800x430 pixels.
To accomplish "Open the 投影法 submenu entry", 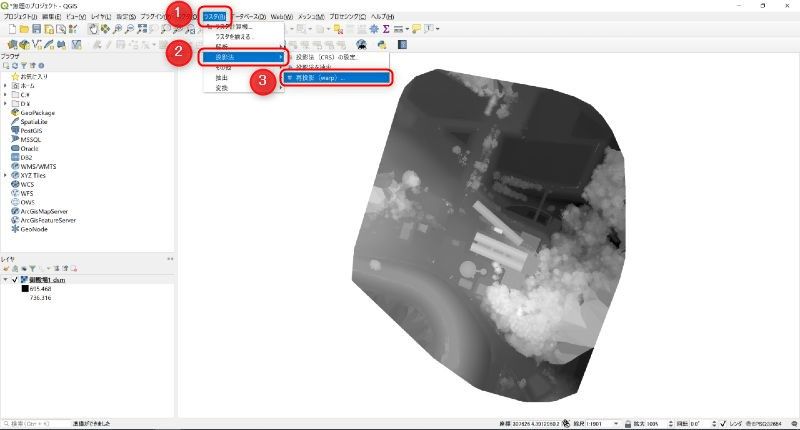I will pyautogui.click(x=240, y=56).
